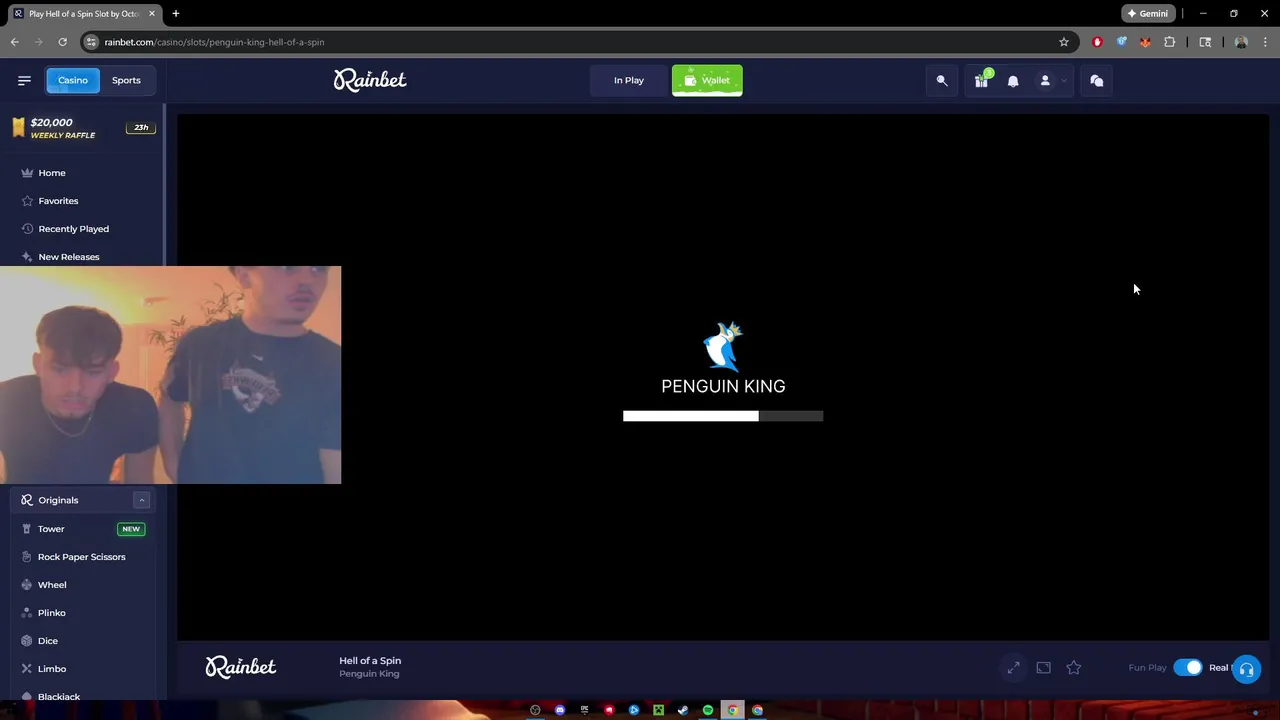
Task: Click the address bar URL
Action: (214, 42)
